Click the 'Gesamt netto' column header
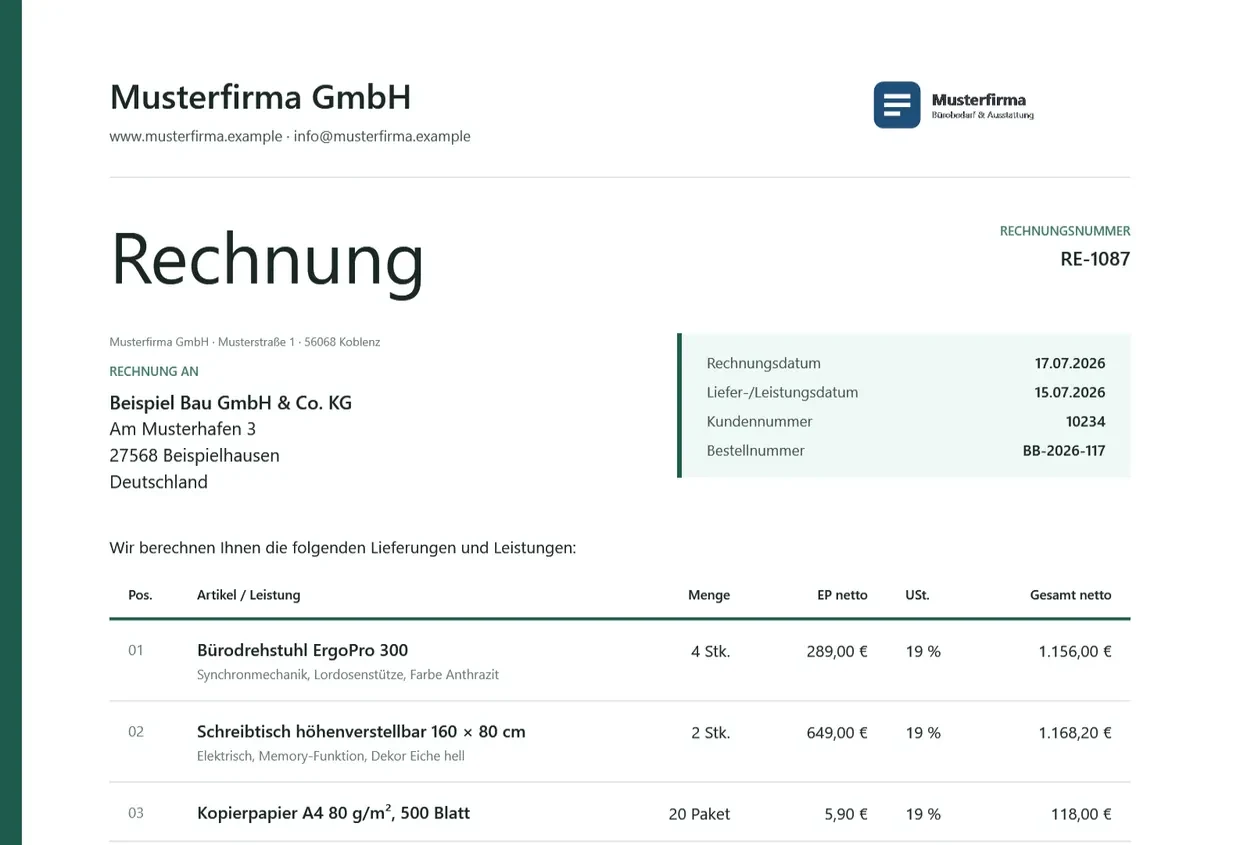The width and height of the screenshot is (1240, 845). pos(1071,594)
